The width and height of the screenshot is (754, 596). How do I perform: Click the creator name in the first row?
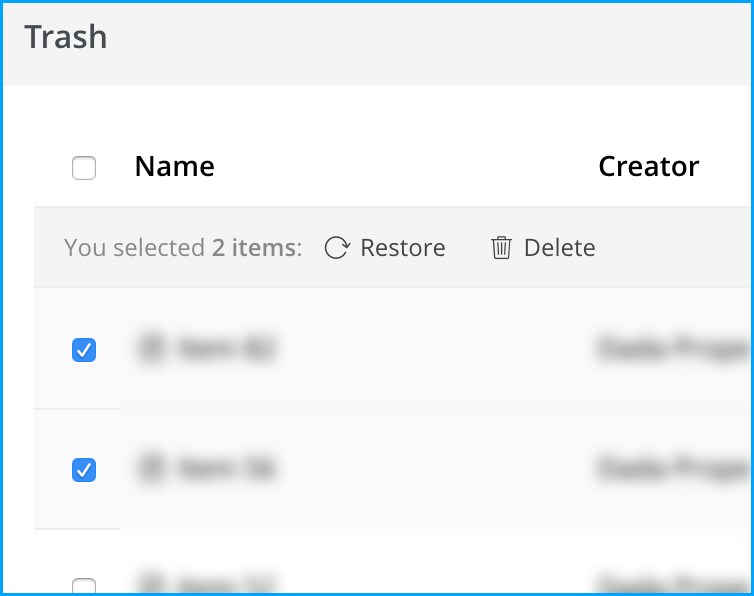click(673, 348)
